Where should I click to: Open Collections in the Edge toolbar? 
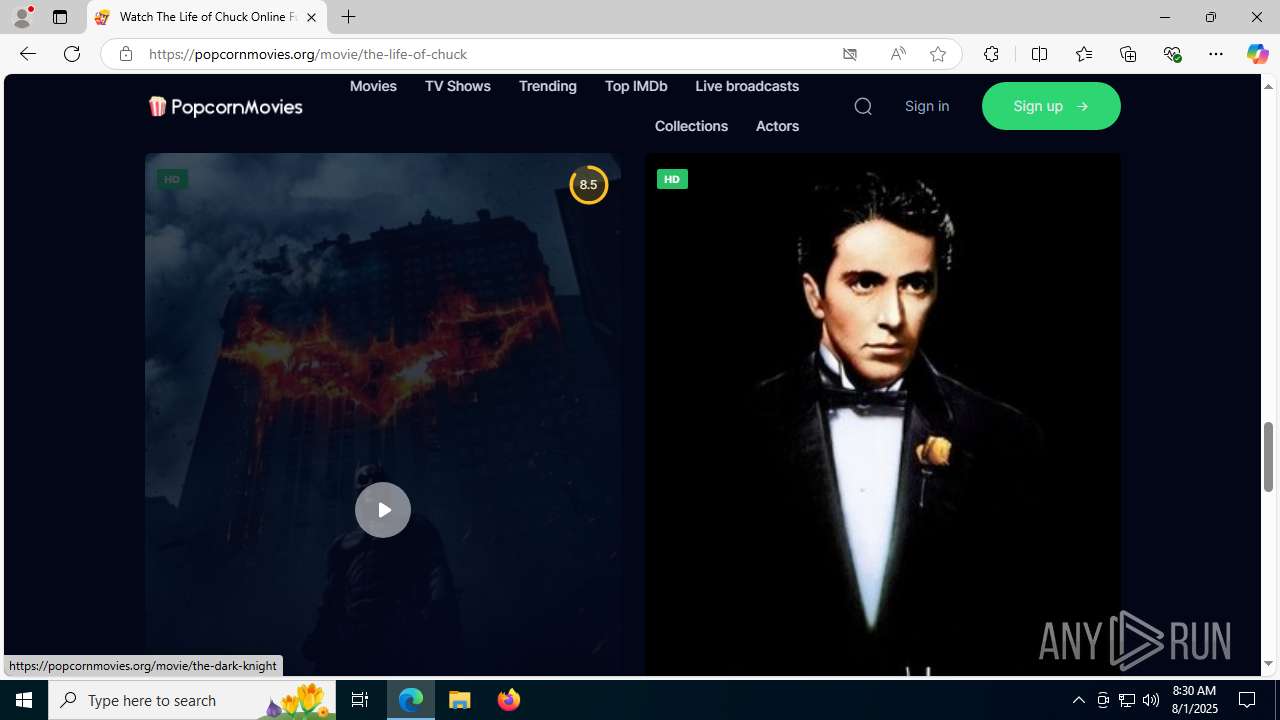click(x=1128, y=54)
